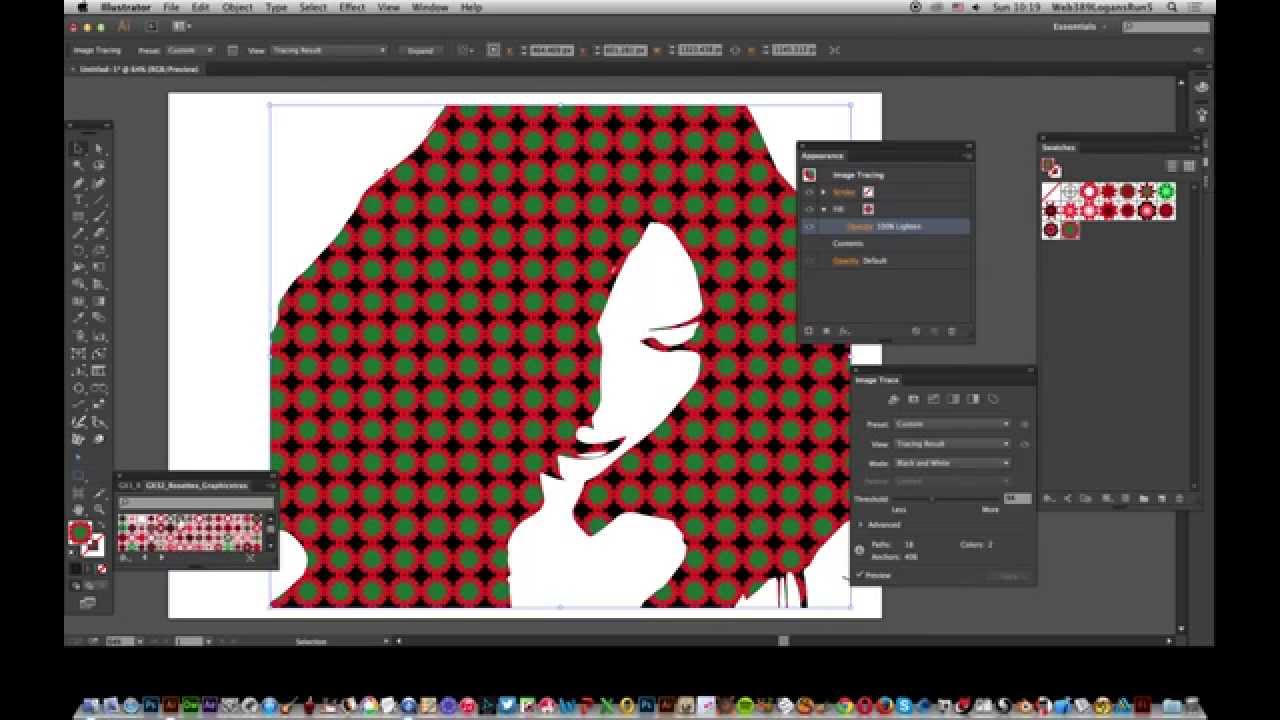Open the Mode dropdown in Image Trace
Screen dimensions: 1280x720
click(x=953, y=463)
